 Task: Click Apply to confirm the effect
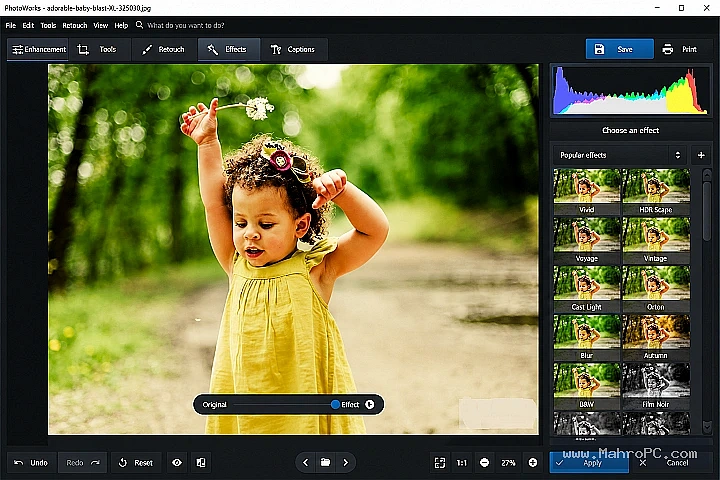589,463
